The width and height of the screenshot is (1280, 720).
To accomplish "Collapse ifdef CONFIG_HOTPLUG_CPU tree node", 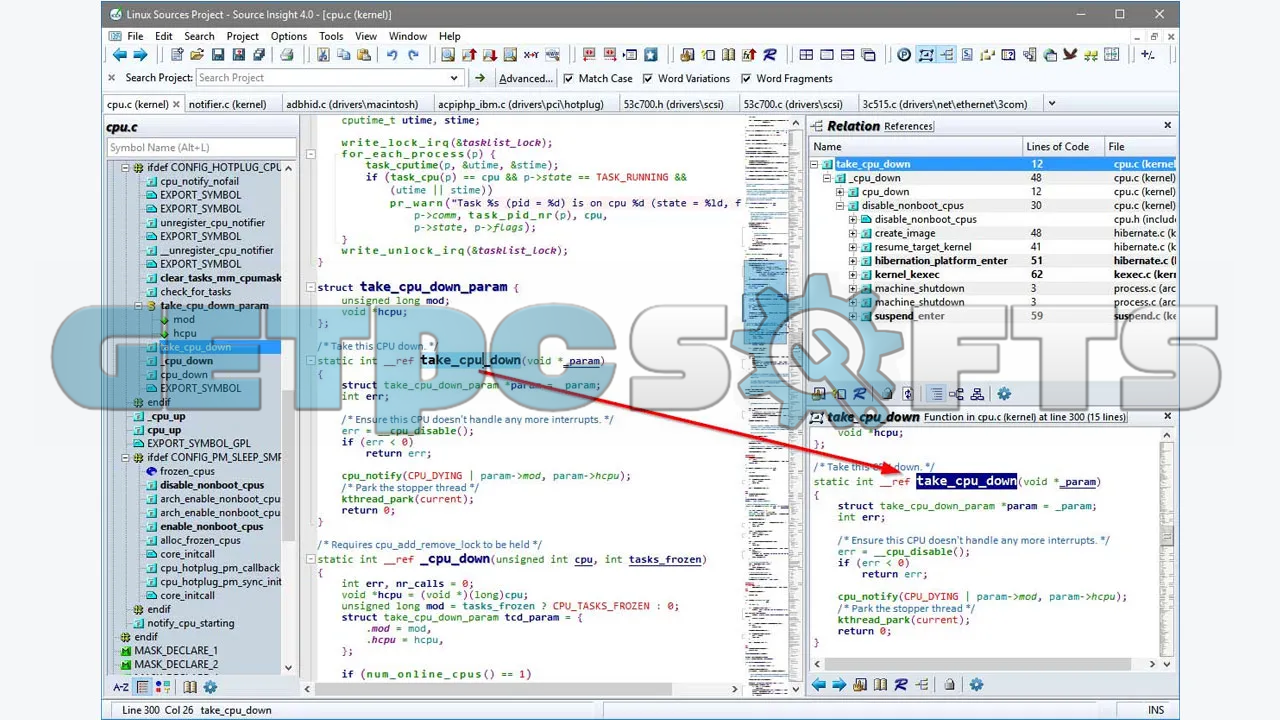I will tap(125, 168).
